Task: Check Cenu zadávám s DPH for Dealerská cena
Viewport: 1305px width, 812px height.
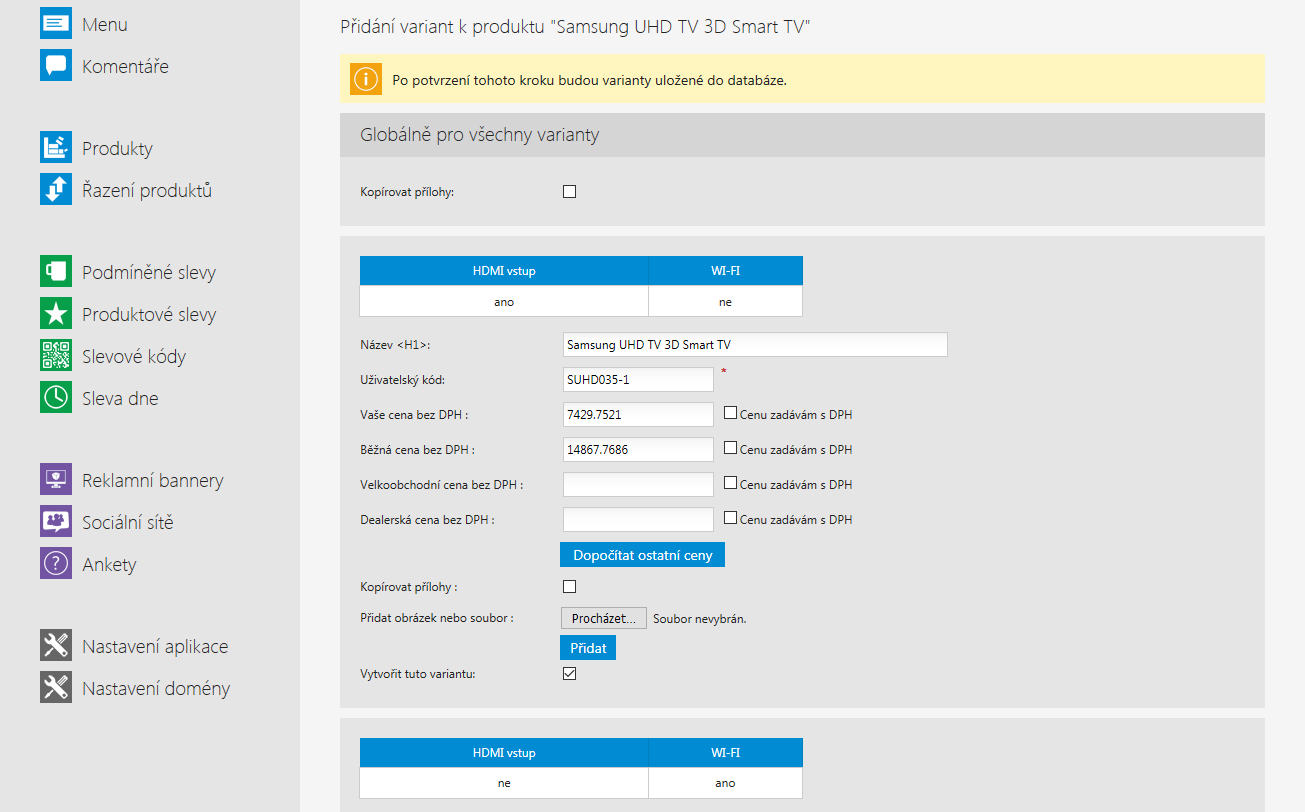Action: [730, 518]
